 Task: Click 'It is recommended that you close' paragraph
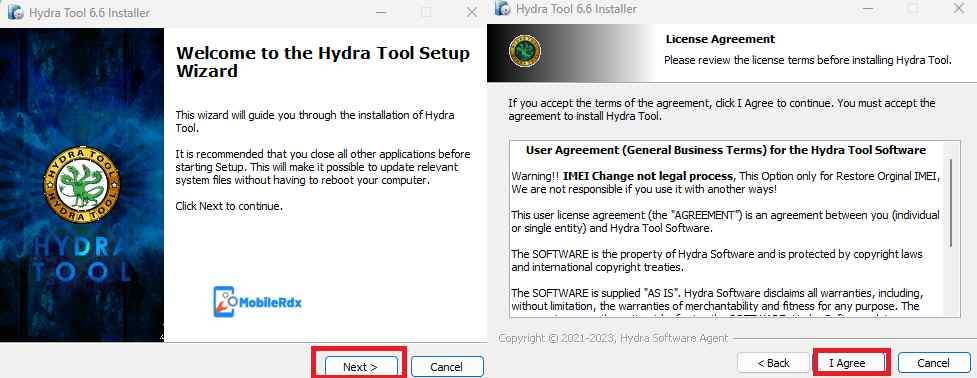(323, 167)
